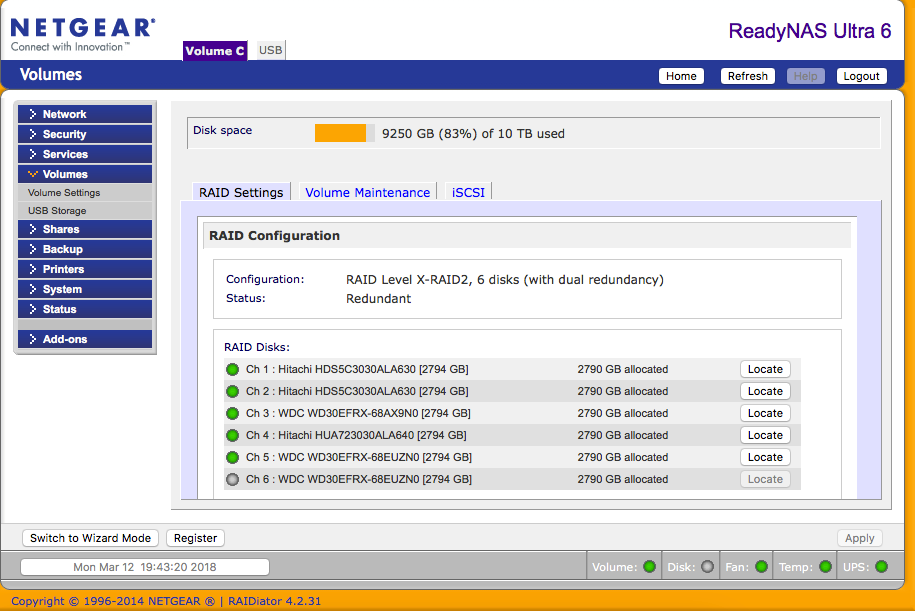Viewport: 915px width, 611px height.
Task: Expand the System menu section
Action: click(85, 289)
